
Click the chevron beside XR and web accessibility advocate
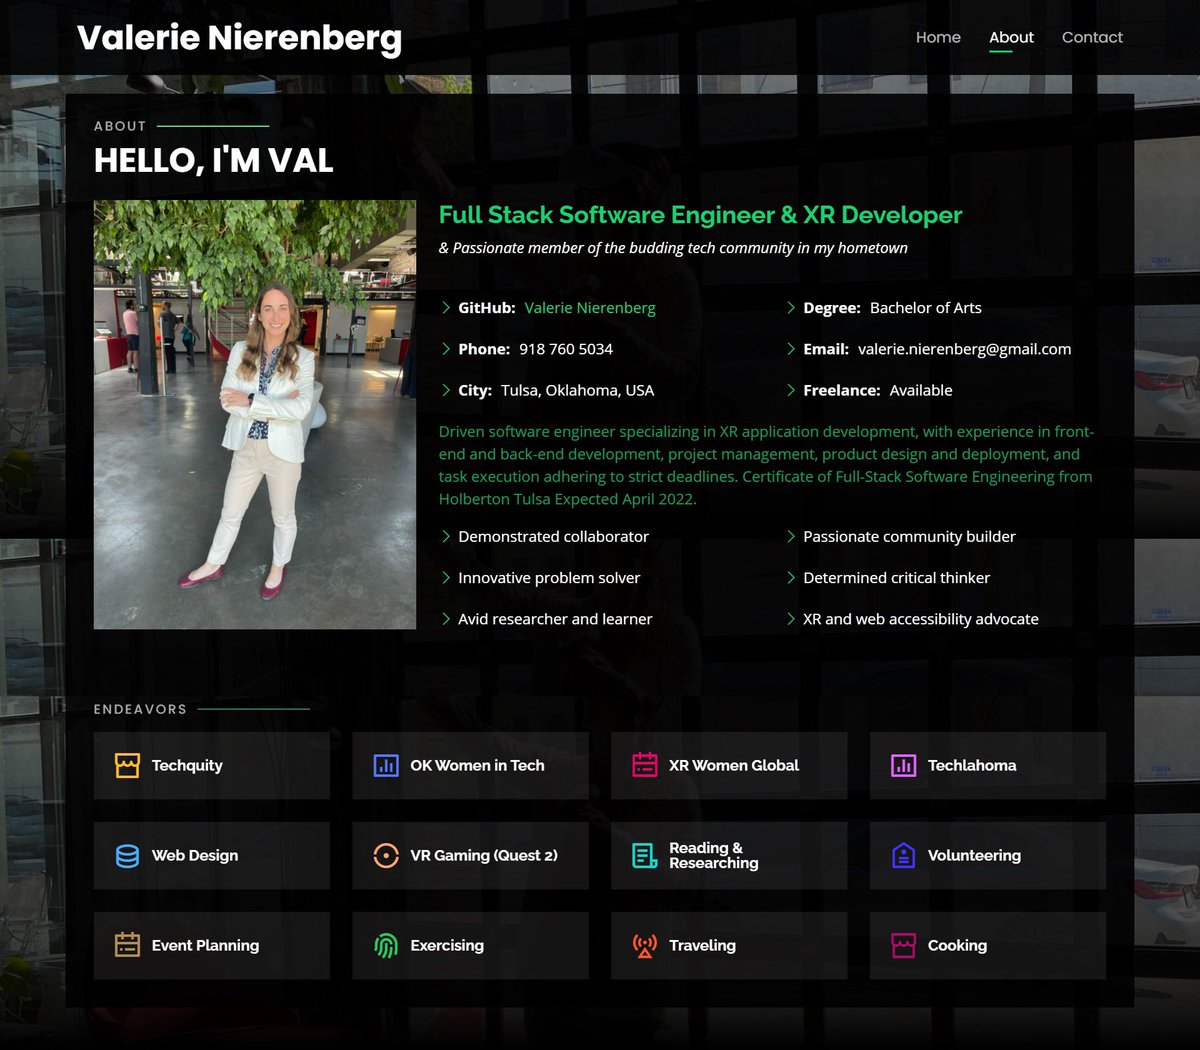click(x=791, y=619)
